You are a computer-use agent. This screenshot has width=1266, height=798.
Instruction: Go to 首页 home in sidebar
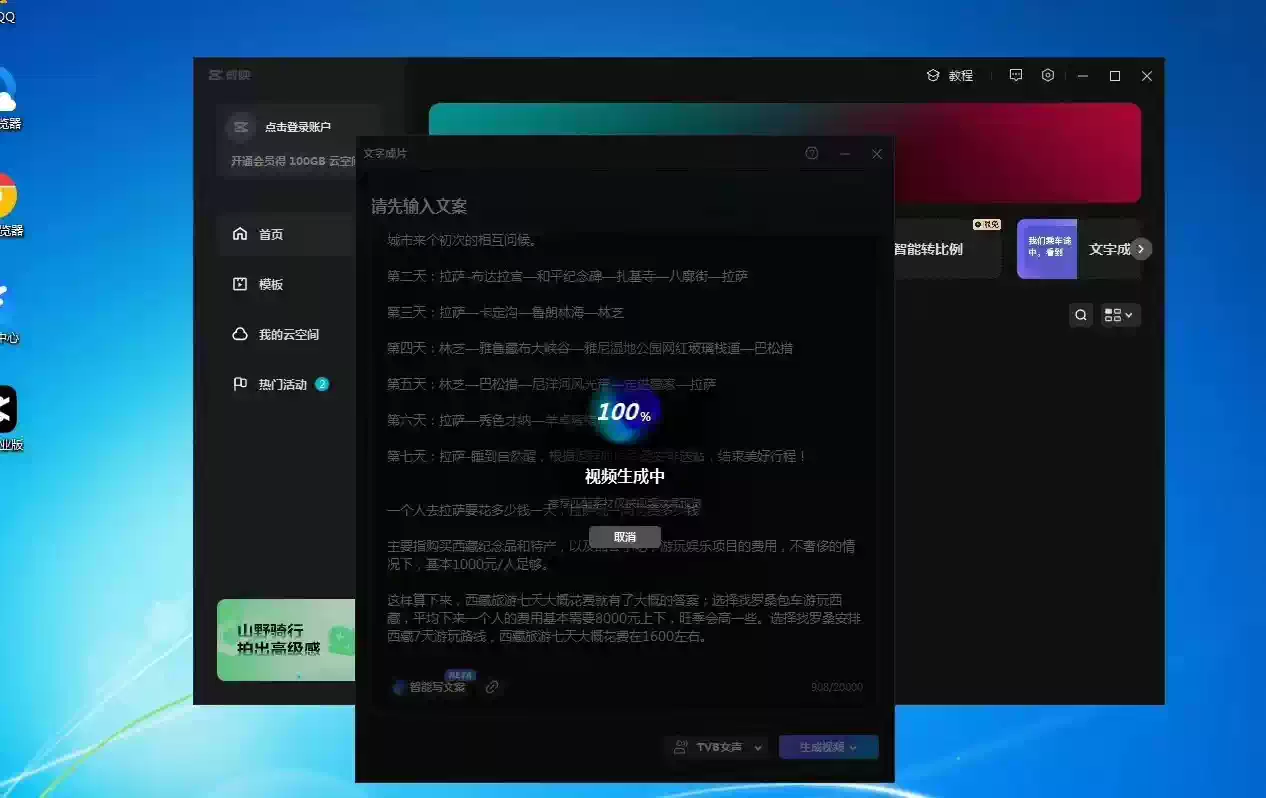point(270,234)
